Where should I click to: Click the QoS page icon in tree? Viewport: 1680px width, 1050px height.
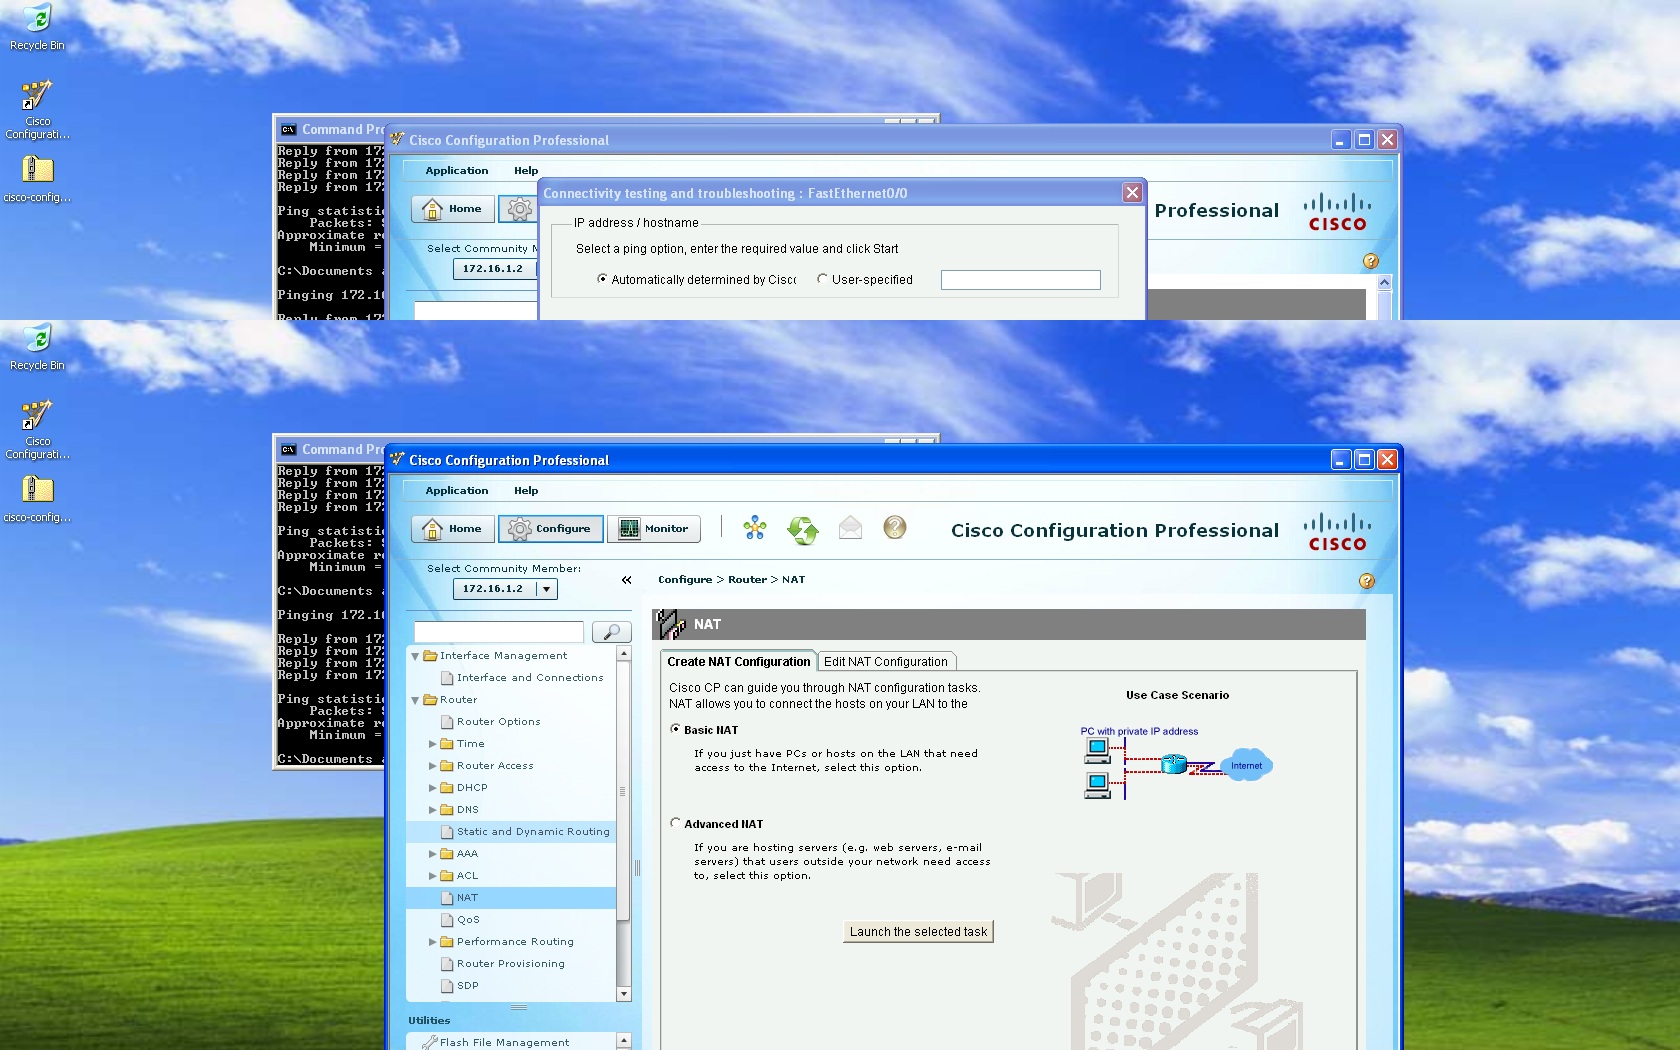(448, 920)
